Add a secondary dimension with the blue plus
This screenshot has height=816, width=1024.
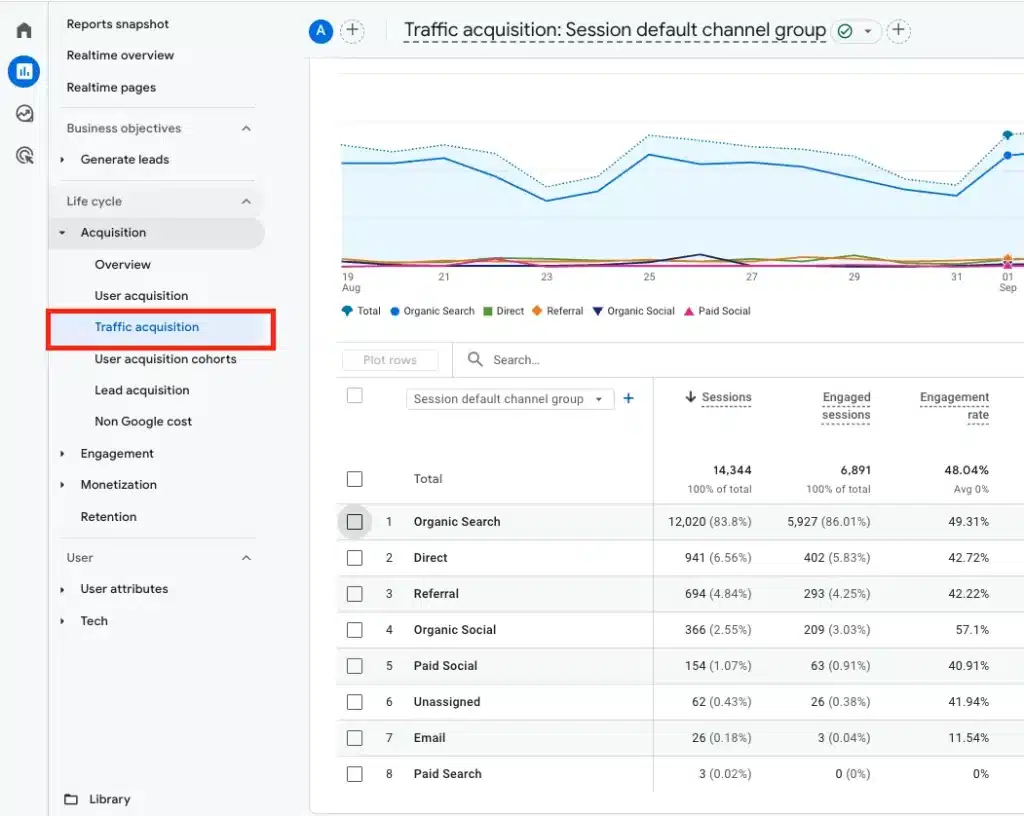(x=629, y=398)
